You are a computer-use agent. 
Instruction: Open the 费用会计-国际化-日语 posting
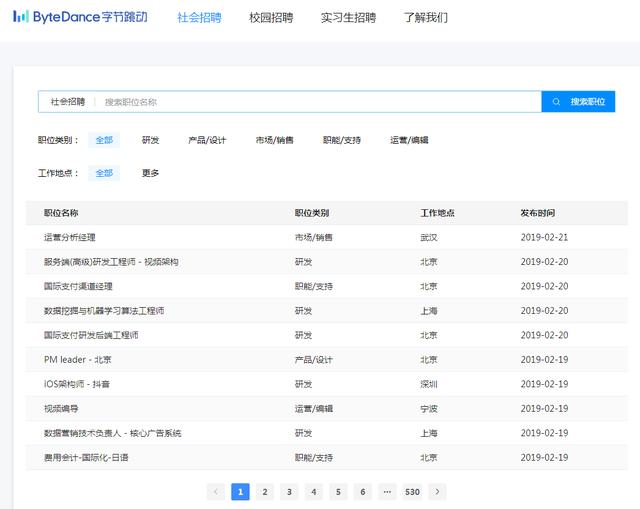pyautogui.click(x=86, y=458)
